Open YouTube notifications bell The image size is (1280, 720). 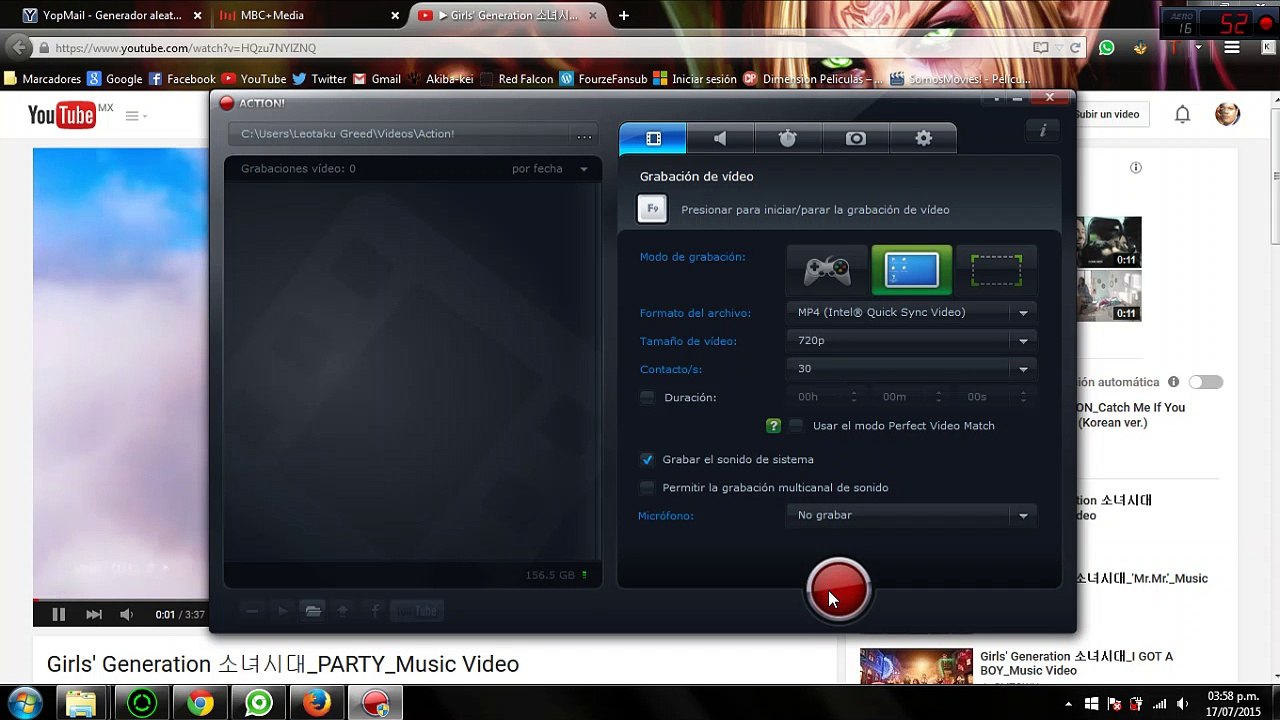click(1182, 114)
